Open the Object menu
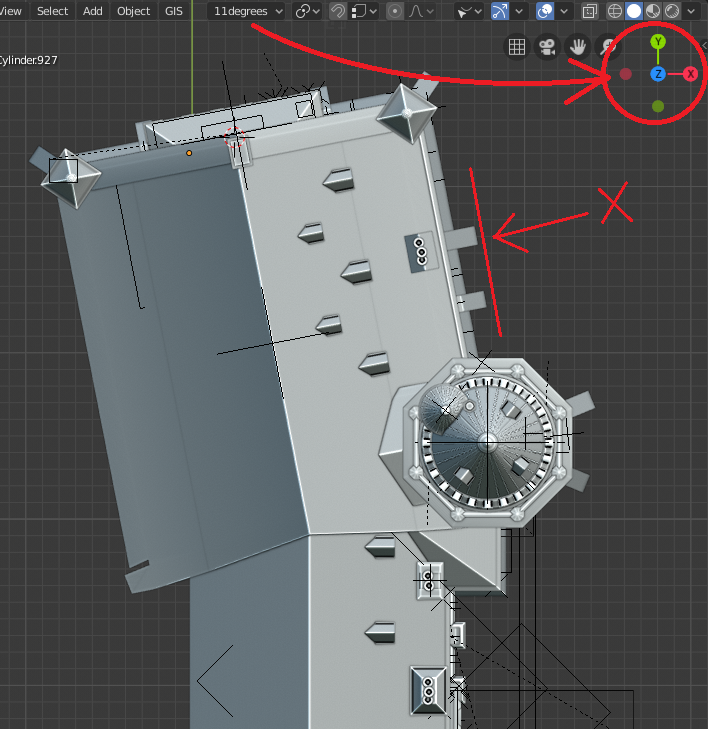The height and width of the screenshot is (729, 708). click(x=133, y=11)
